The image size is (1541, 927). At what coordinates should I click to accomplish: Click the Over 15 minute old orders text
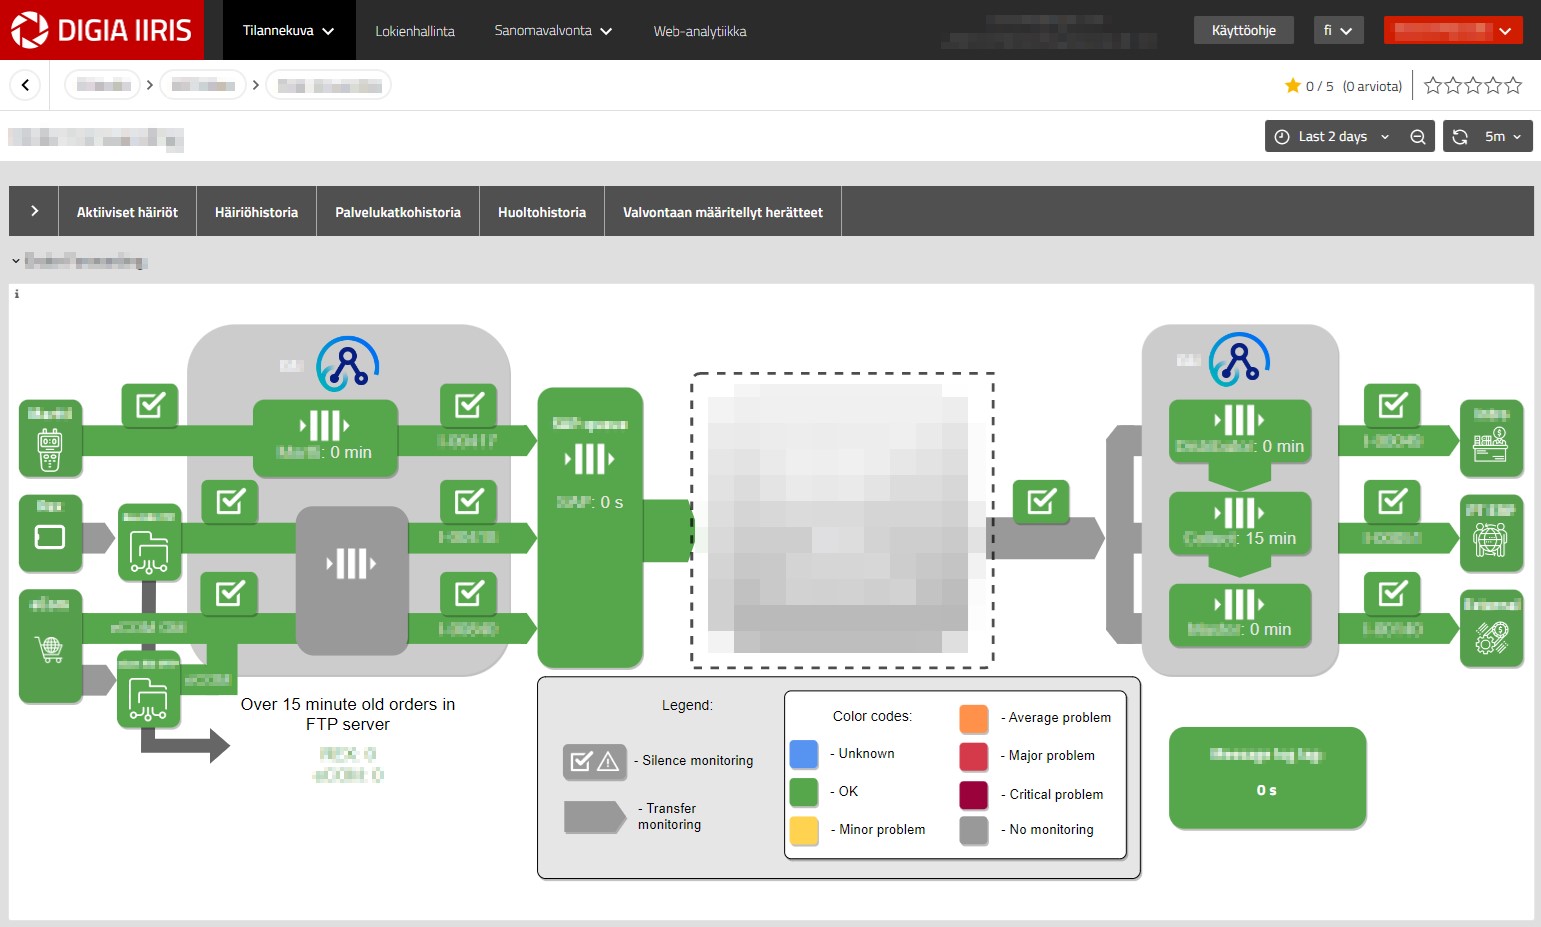(x=348, y=714)
